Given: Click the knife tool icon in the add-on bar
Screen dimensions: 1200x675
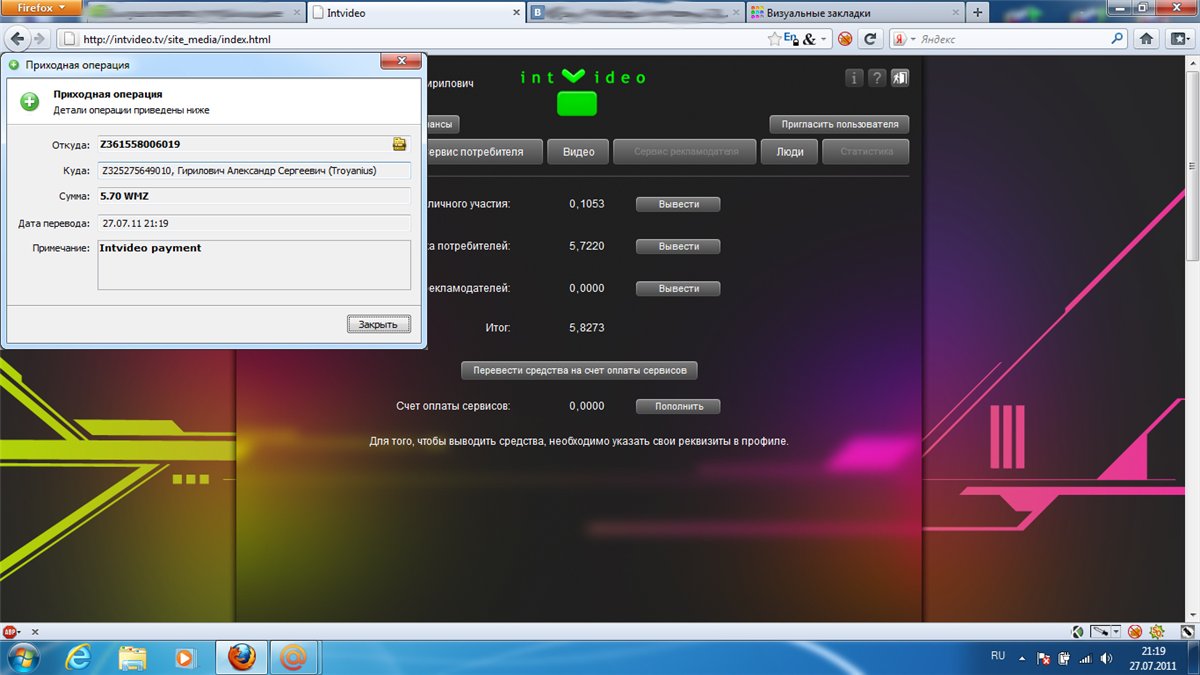Looking at the screenshot, I should [x=1101, y=632].
